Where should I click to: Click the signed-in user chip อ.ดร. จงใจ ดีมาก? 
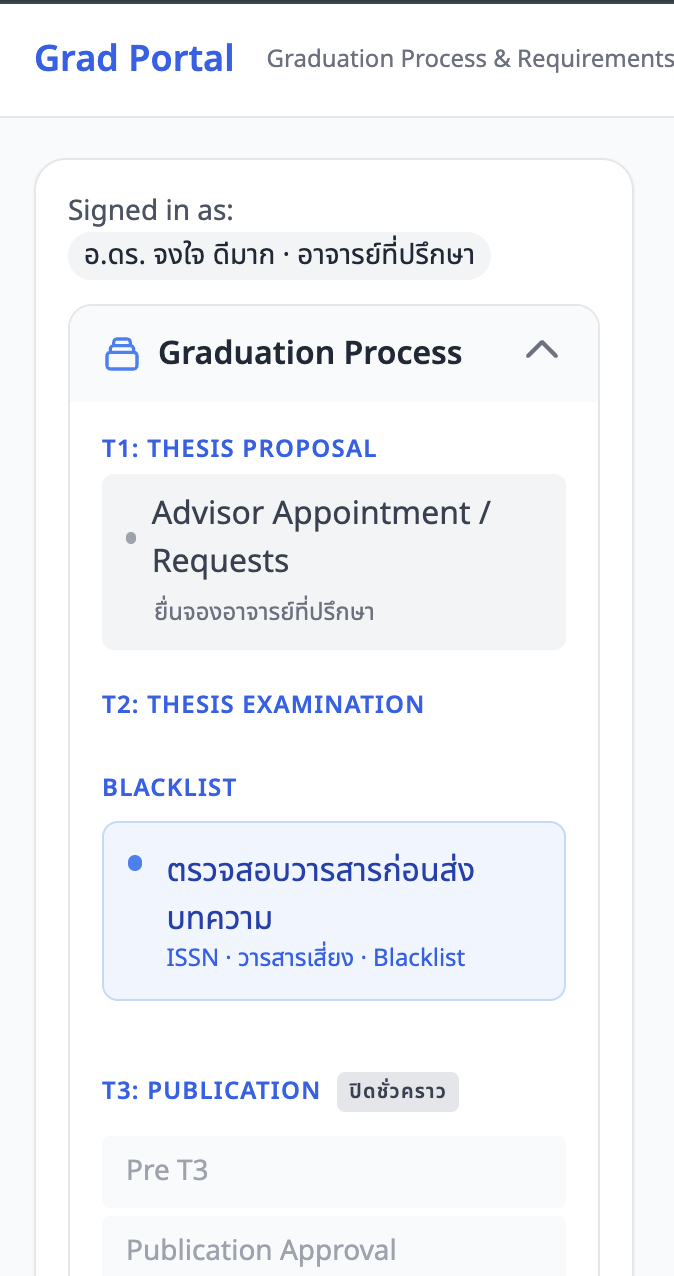[279, 256]
